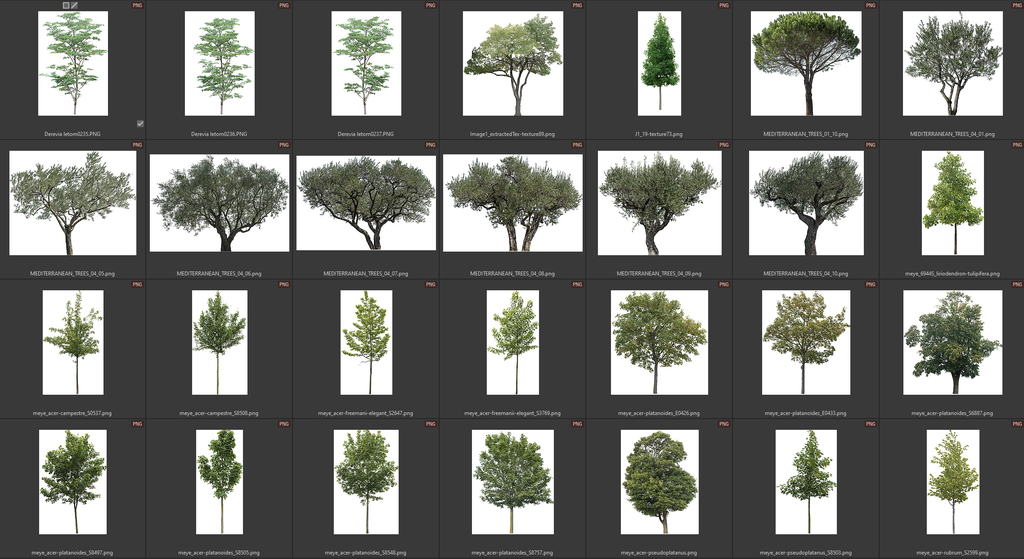The height and width of the screenshot is (559, 1024).
Task: Click the meye_acer-platanoides_S8757.png filename label
Action: pos(513,552)
